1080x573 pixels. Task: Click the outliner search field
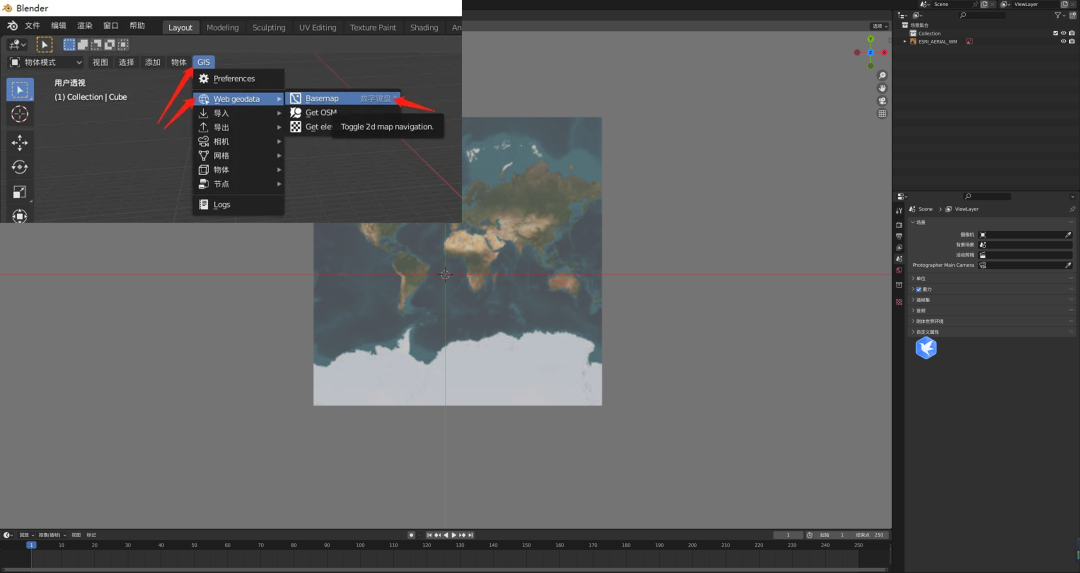(x=983, y=15)
